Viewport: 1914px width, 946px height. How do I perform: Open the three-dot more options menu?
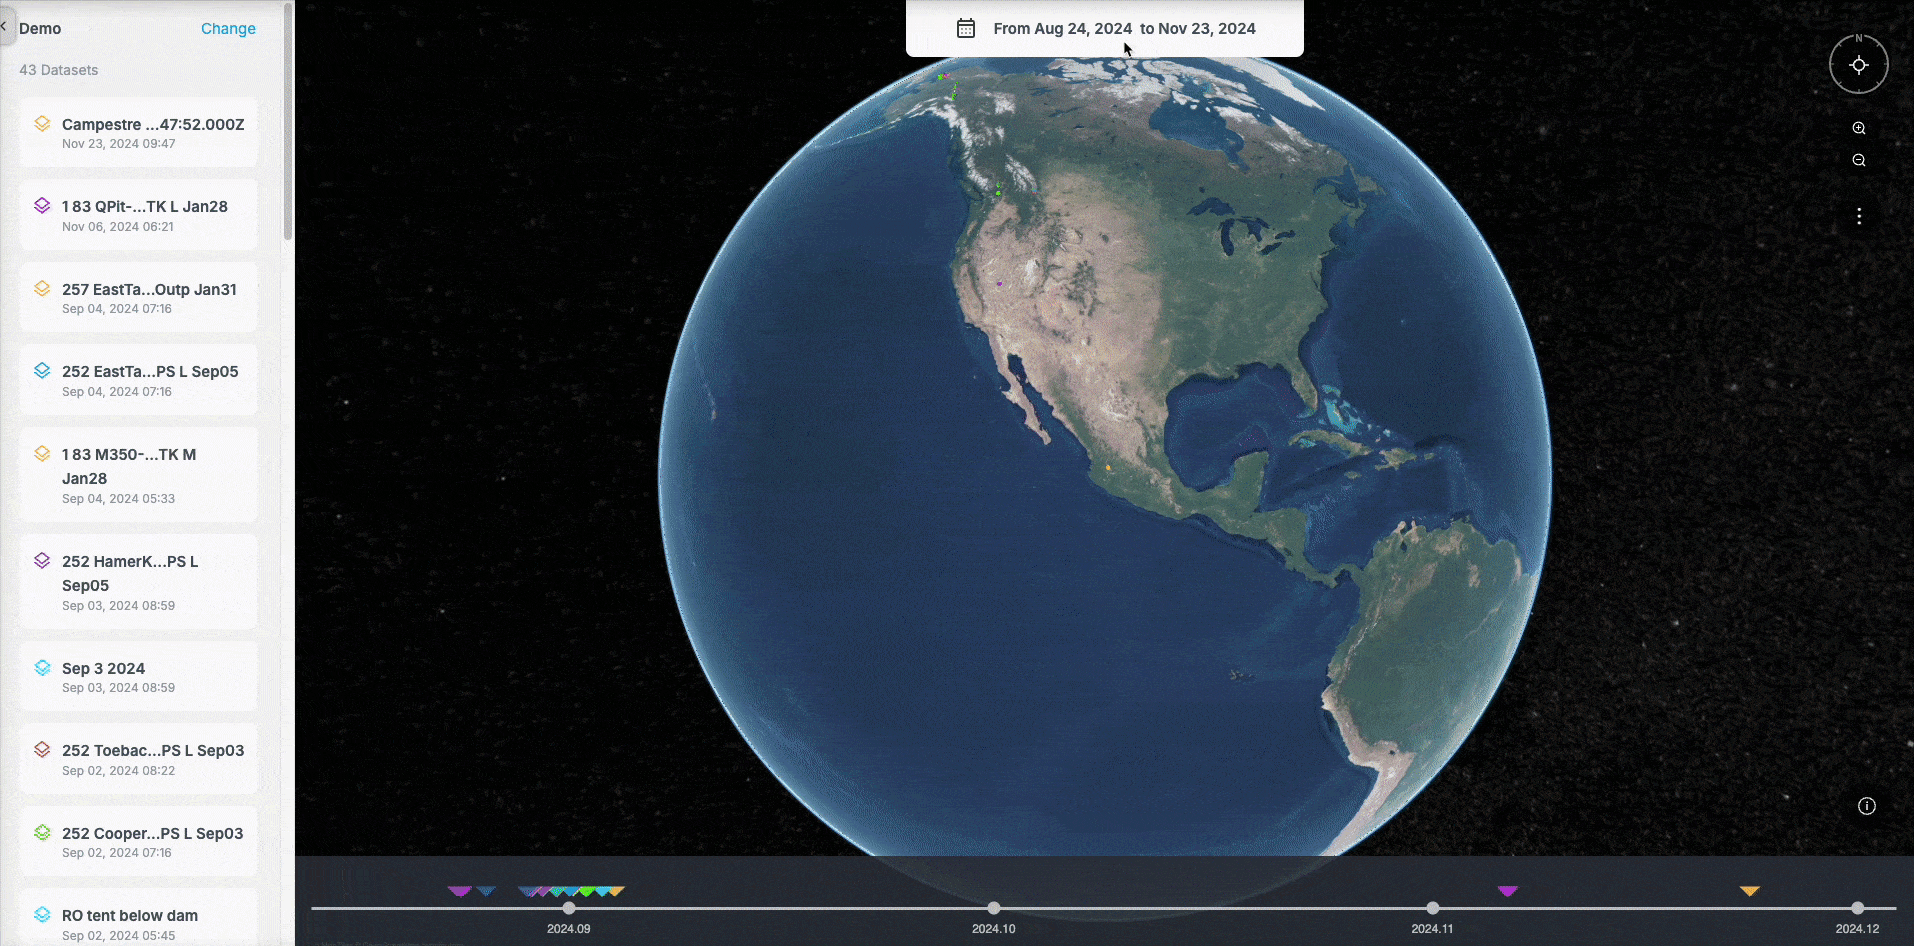pyautogui.click(x=1858, y=216)
